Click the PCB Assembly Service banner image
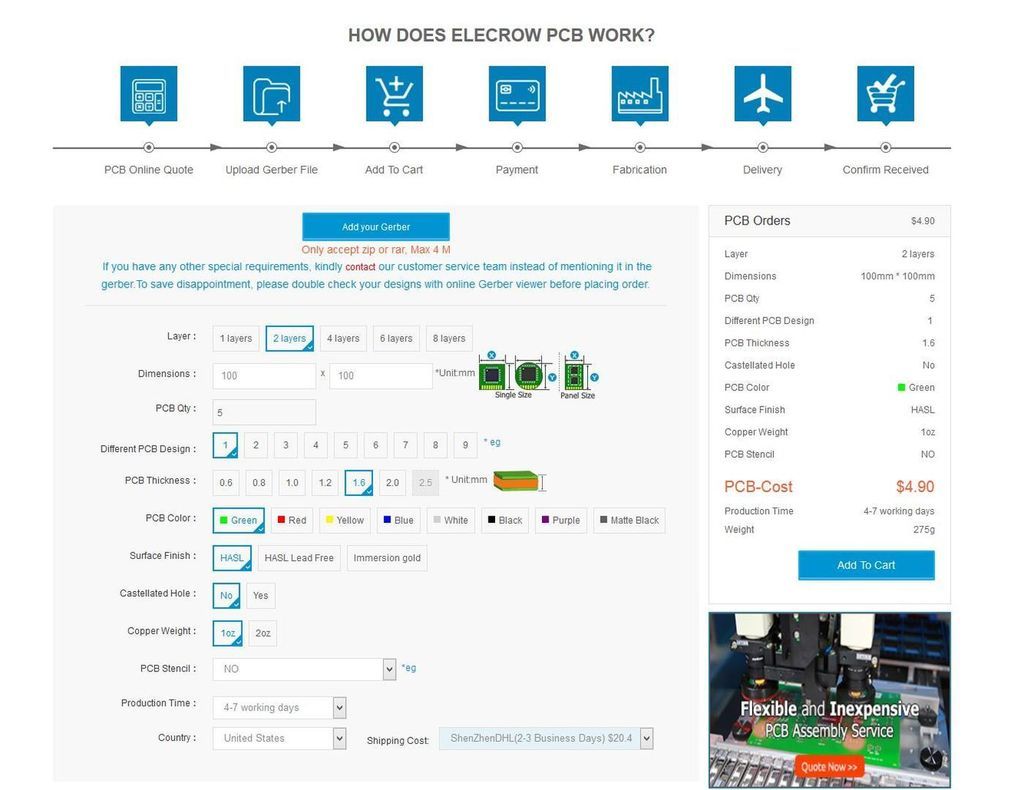The height and width of the screenshot is (790, 1024). (829, 700)
